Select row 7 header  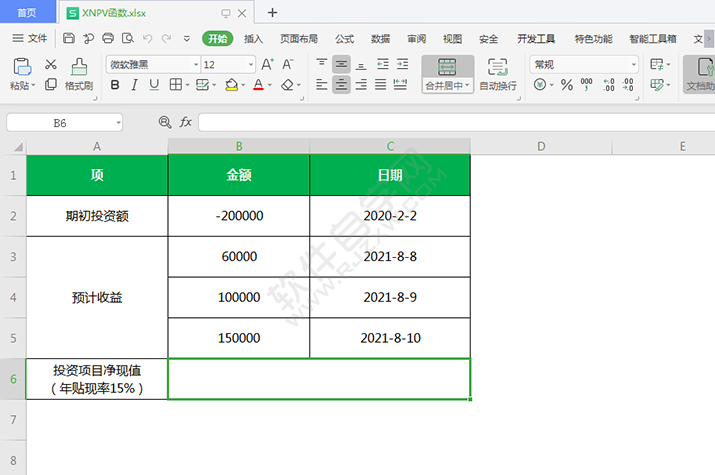(x=13, y=419)
